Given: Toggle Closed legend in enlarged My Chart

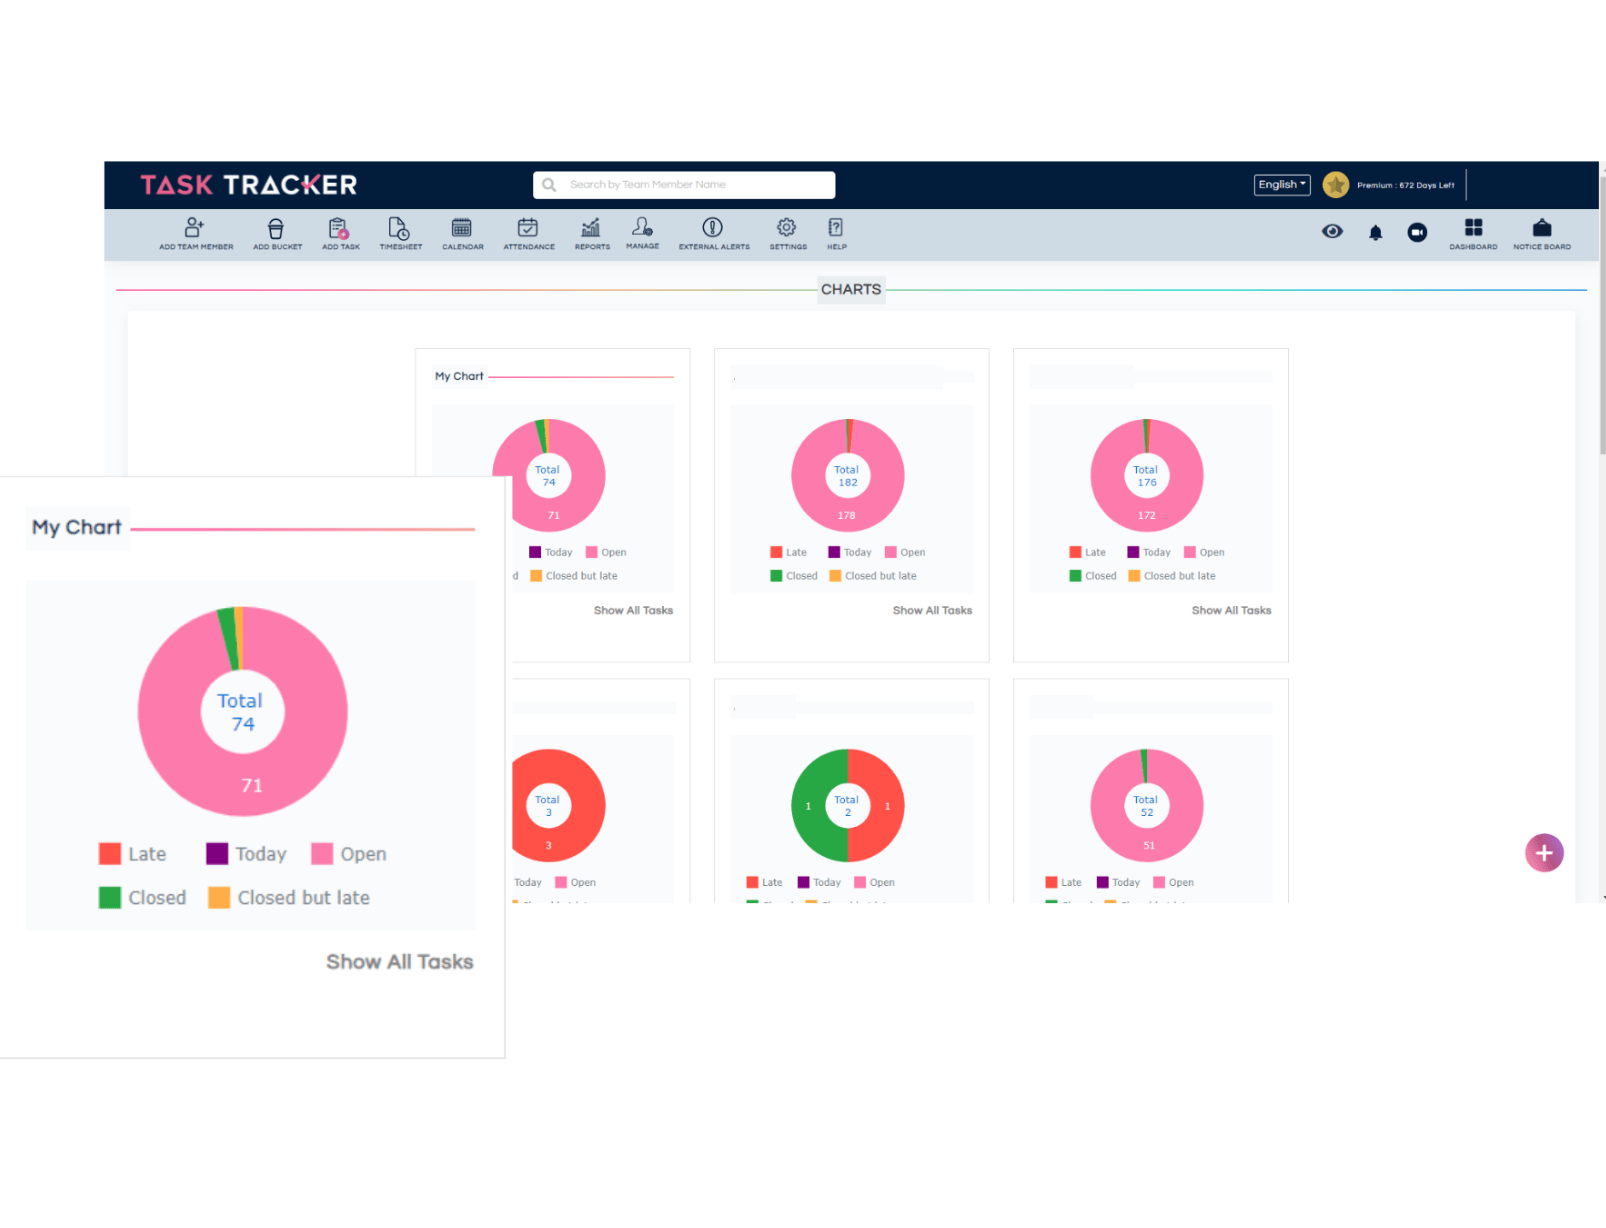Looking at the screenshot, I should (x=143, y=898).
